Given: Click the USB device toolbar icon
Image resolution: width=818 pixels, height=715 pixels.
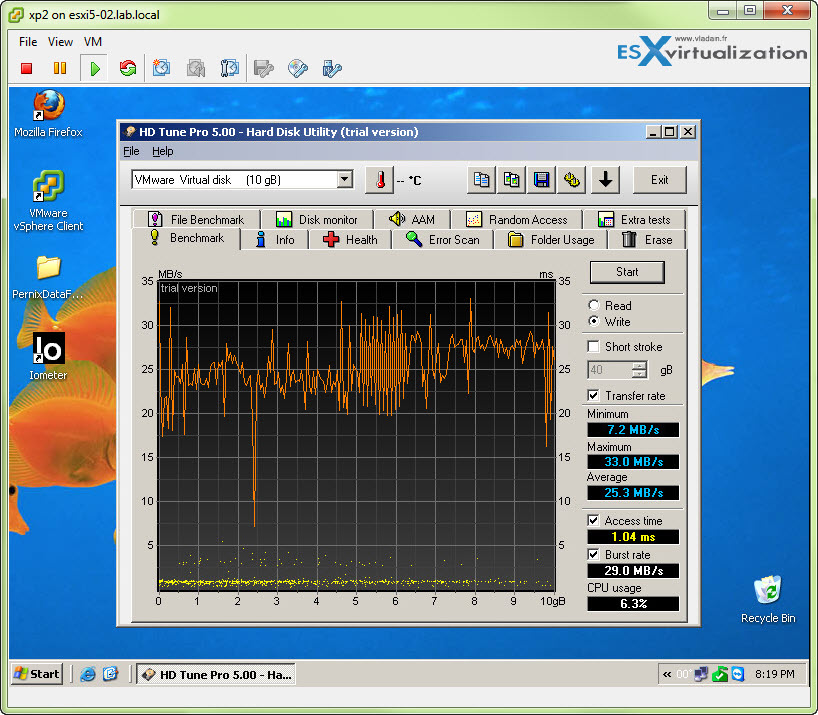Looking at the screenshot, I should [332, 68].
